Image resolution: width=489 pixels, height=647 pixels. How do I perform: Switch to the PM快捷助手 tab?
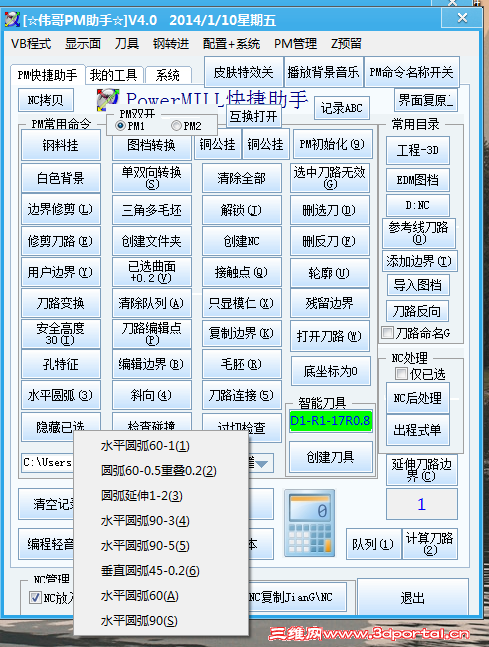point(47,75)
